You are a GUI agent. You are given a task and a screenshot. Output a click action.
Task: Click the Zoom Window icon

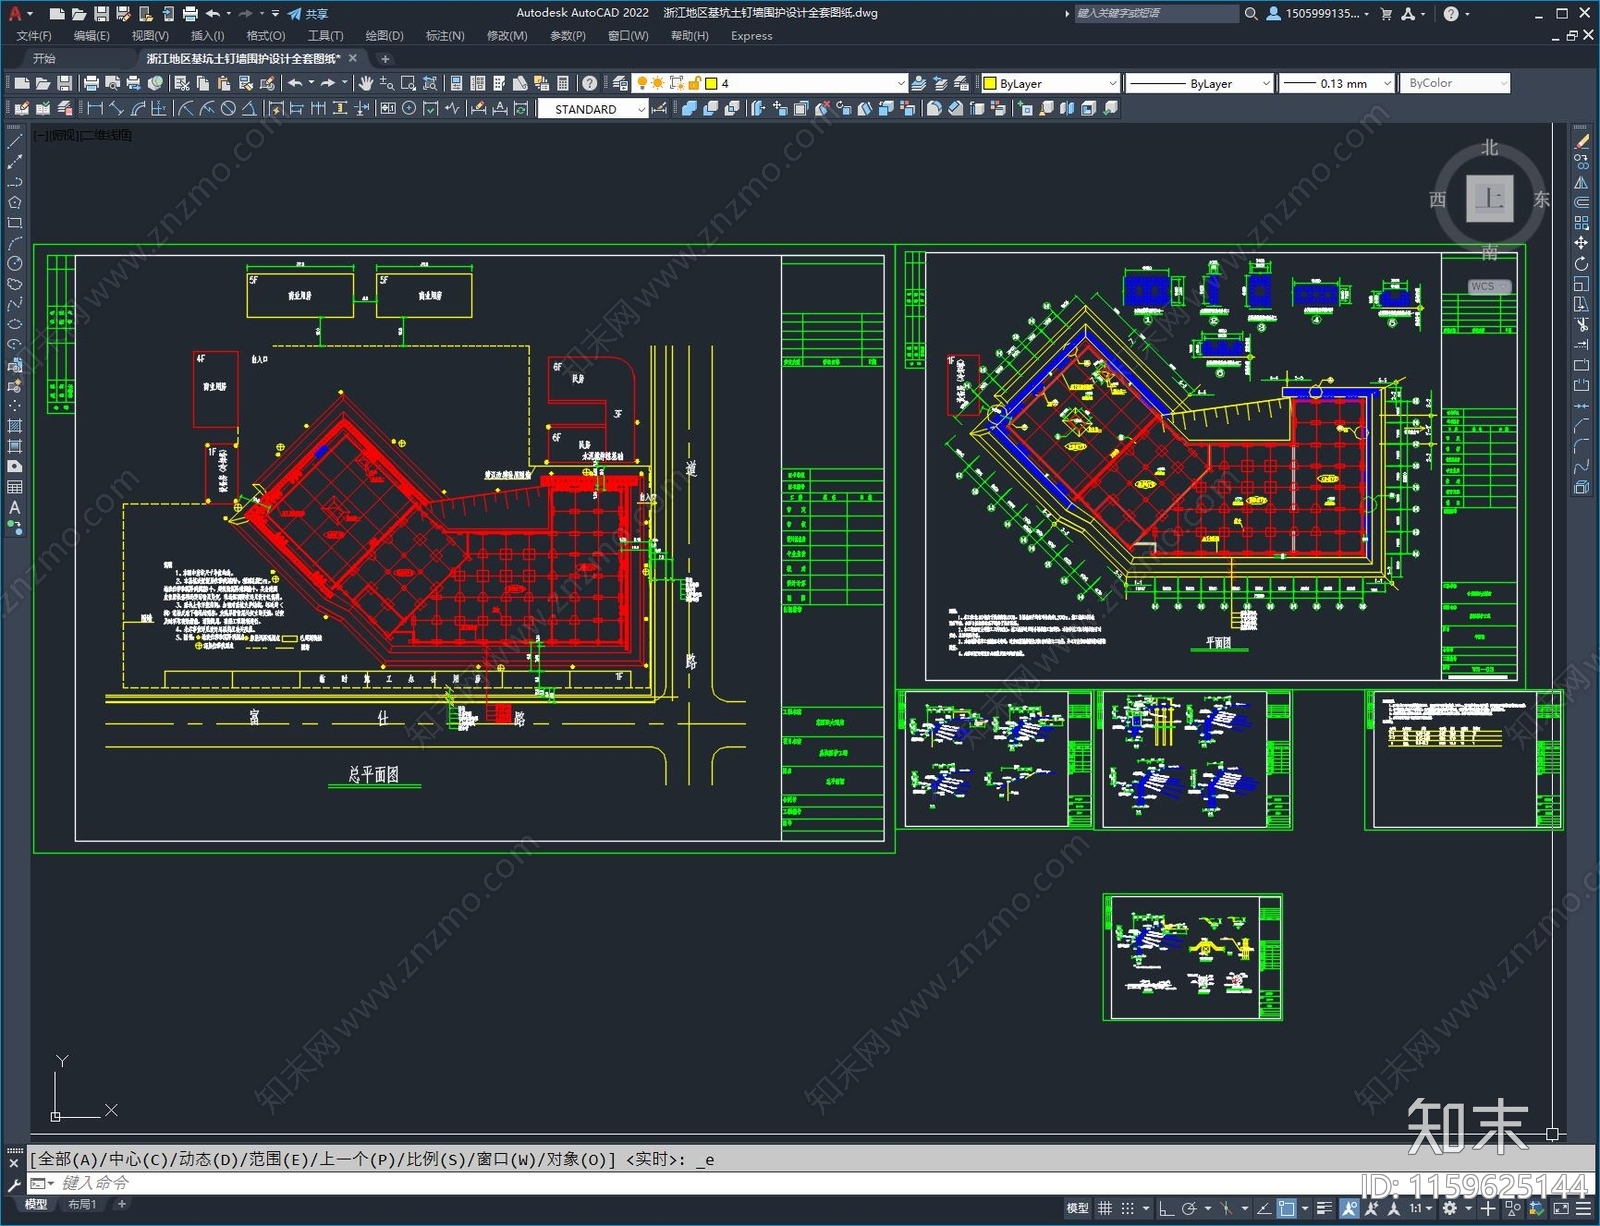click(x=408, y=83)
